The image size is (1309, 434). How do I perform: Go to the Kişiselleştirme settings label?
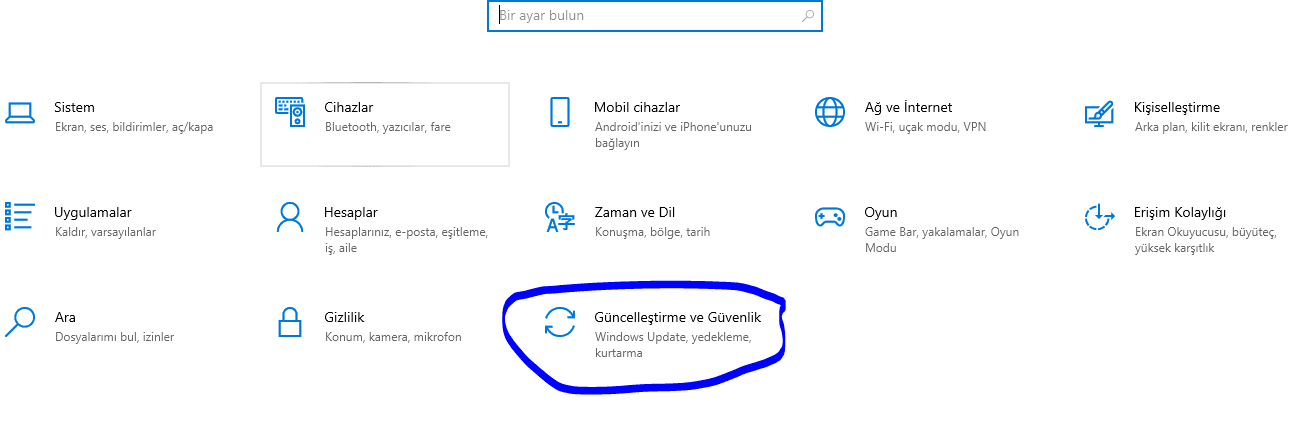[1177, 107]
